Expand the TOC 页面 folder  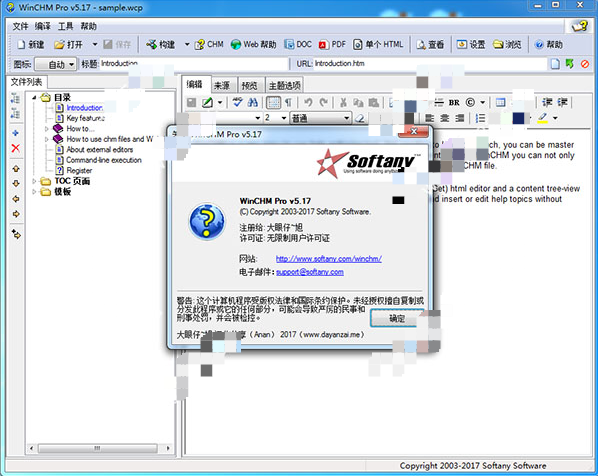pyautogui.click(x=34, y=181)
